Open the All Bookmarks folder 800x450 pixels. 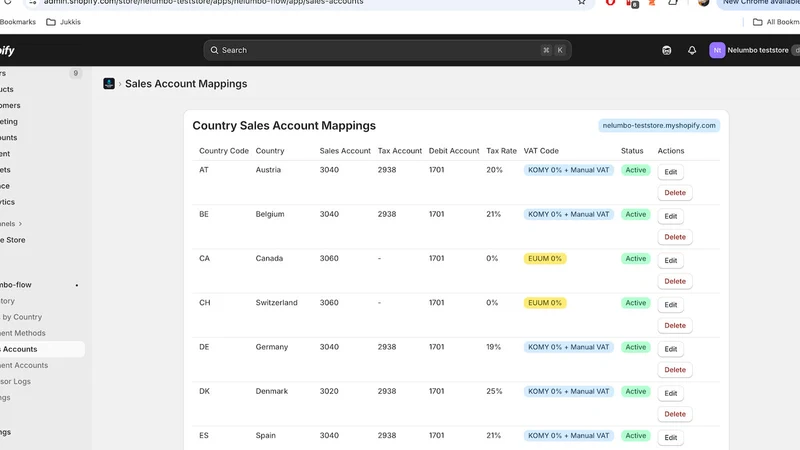coord(776,22)
